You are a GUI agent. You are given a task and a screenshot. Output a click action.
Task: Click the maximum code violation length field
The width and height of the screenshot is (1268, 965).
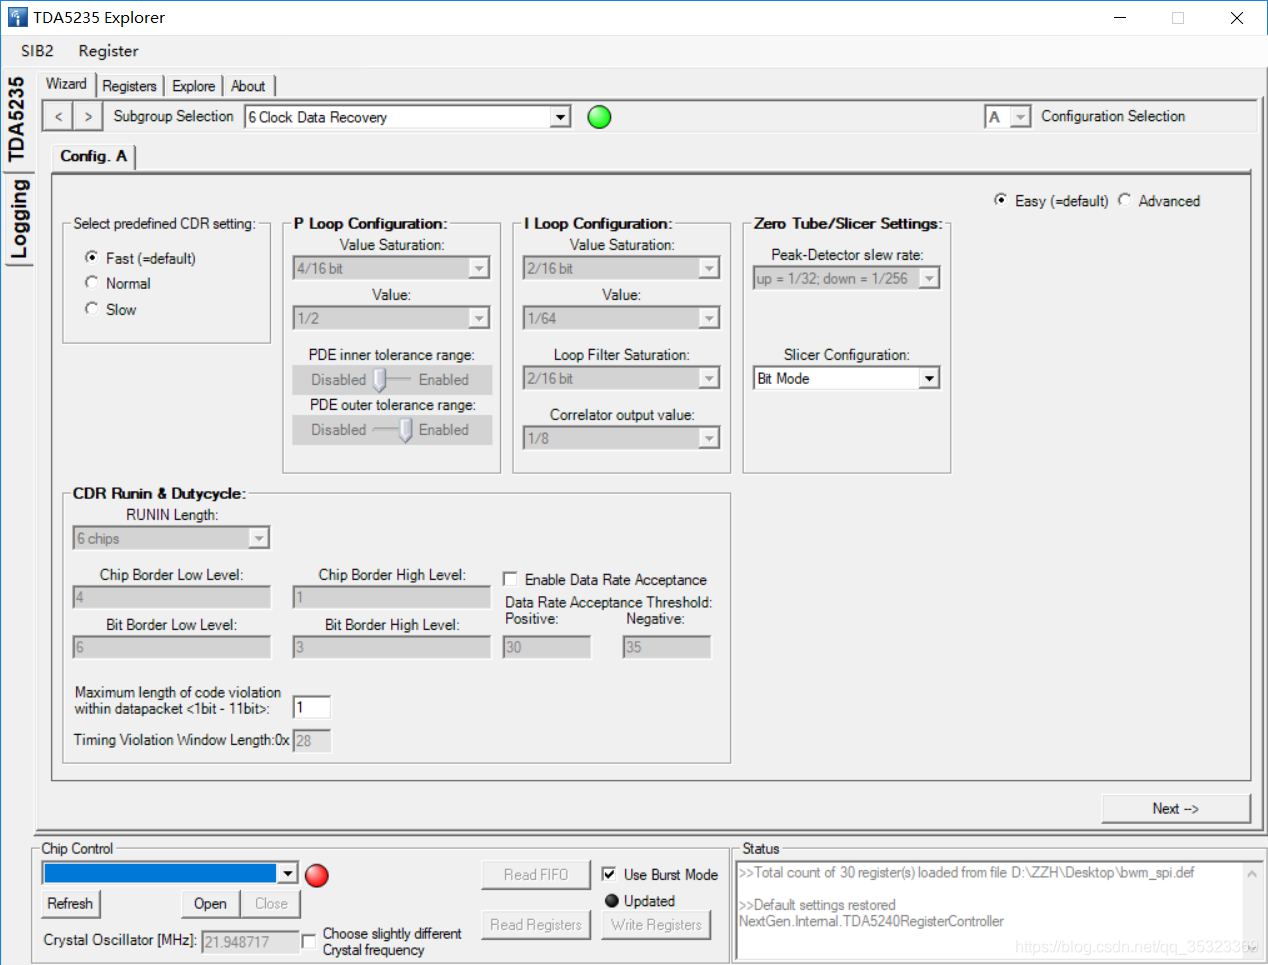click(x=311, y=707)
